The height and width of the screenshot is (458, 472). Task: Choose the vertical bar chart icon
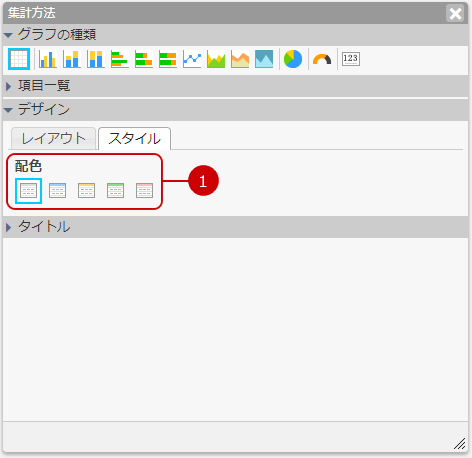coord(48,59)
